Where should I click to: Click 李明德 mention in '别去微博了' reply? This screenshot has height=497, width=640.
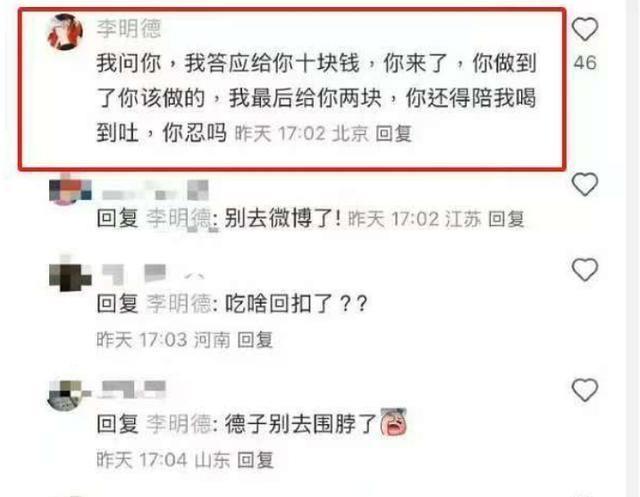point(179,218)
